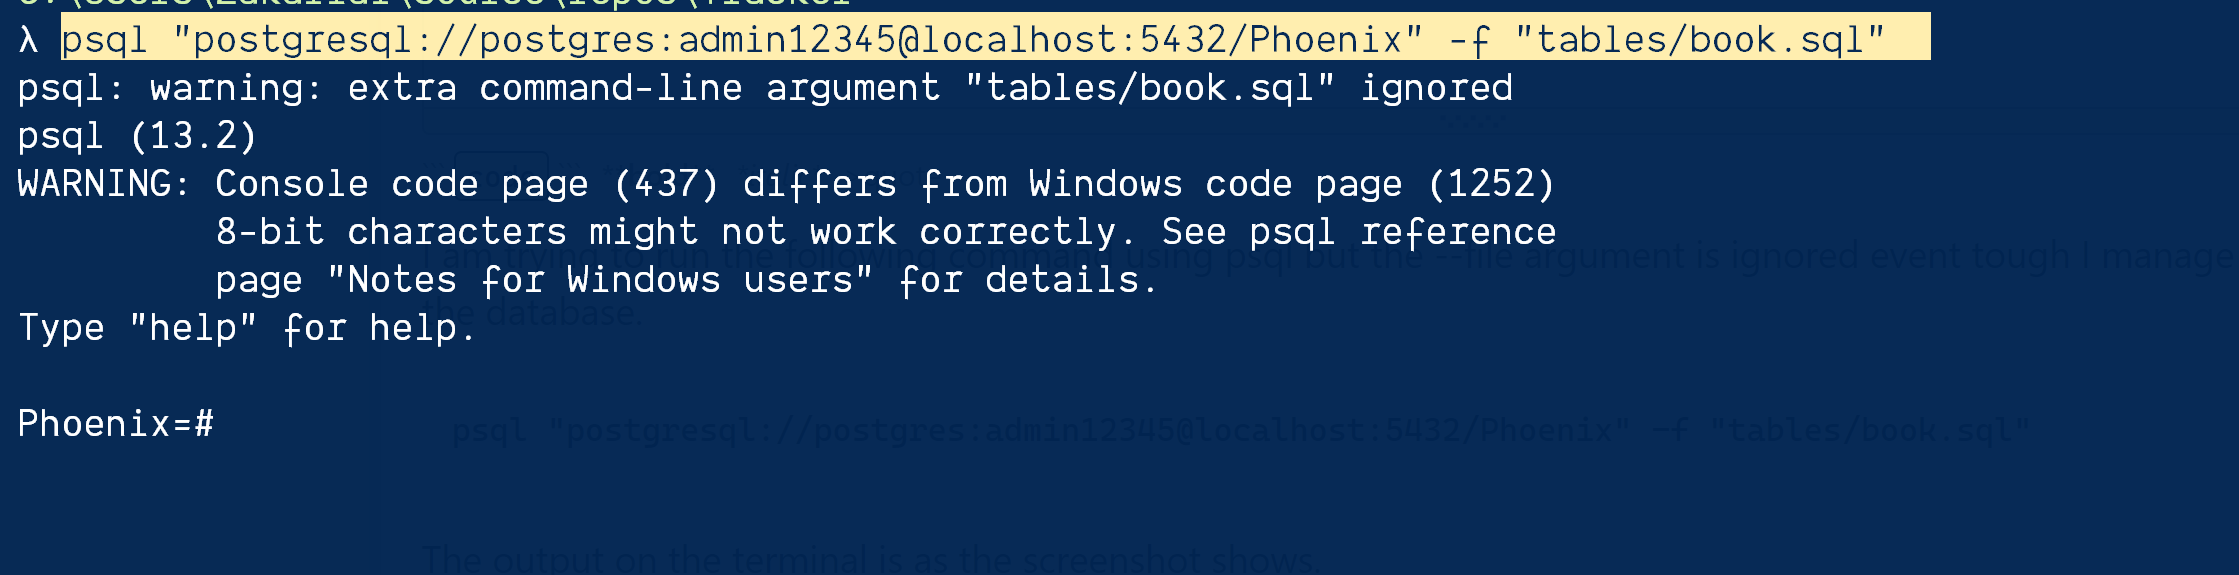Click the word psql in highlighted command
This screenshot has width=2239, height=575.
pyautogui.click(x=105, y=40)
